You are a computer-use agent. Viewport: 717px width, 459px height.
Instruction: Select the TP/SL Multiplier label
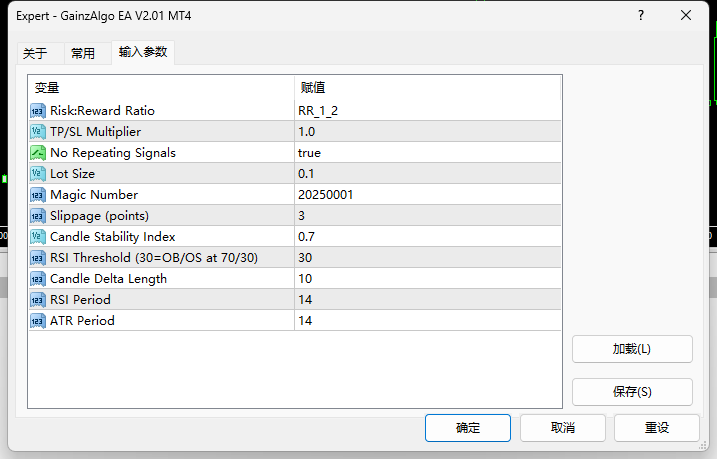click(x=96, y=132)
